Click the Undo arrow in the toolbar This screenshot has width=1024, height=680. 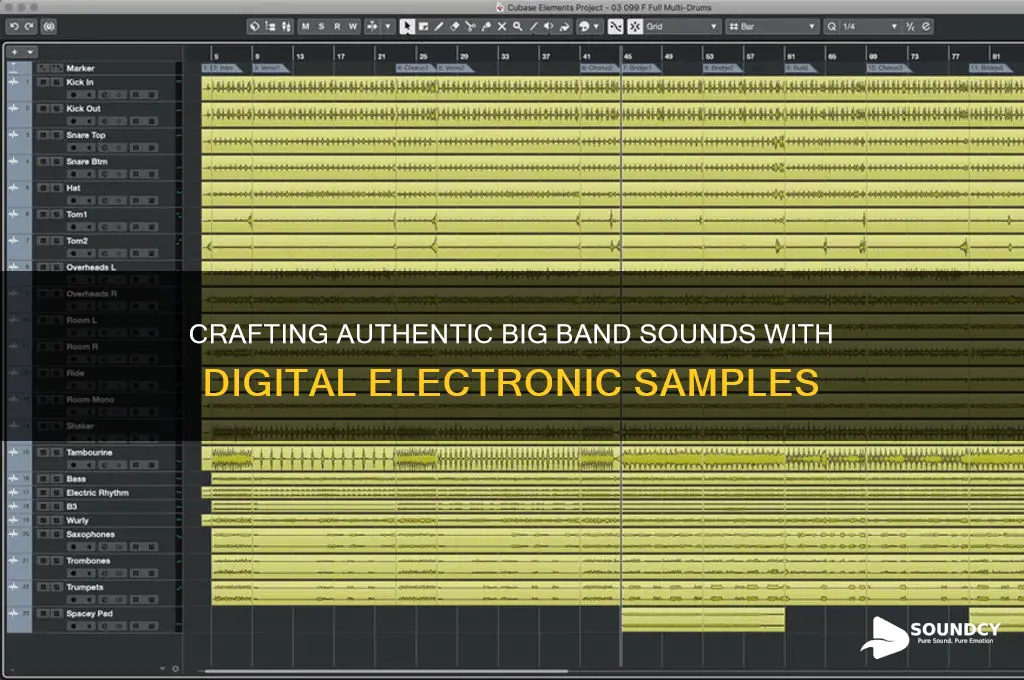point(14,26)
